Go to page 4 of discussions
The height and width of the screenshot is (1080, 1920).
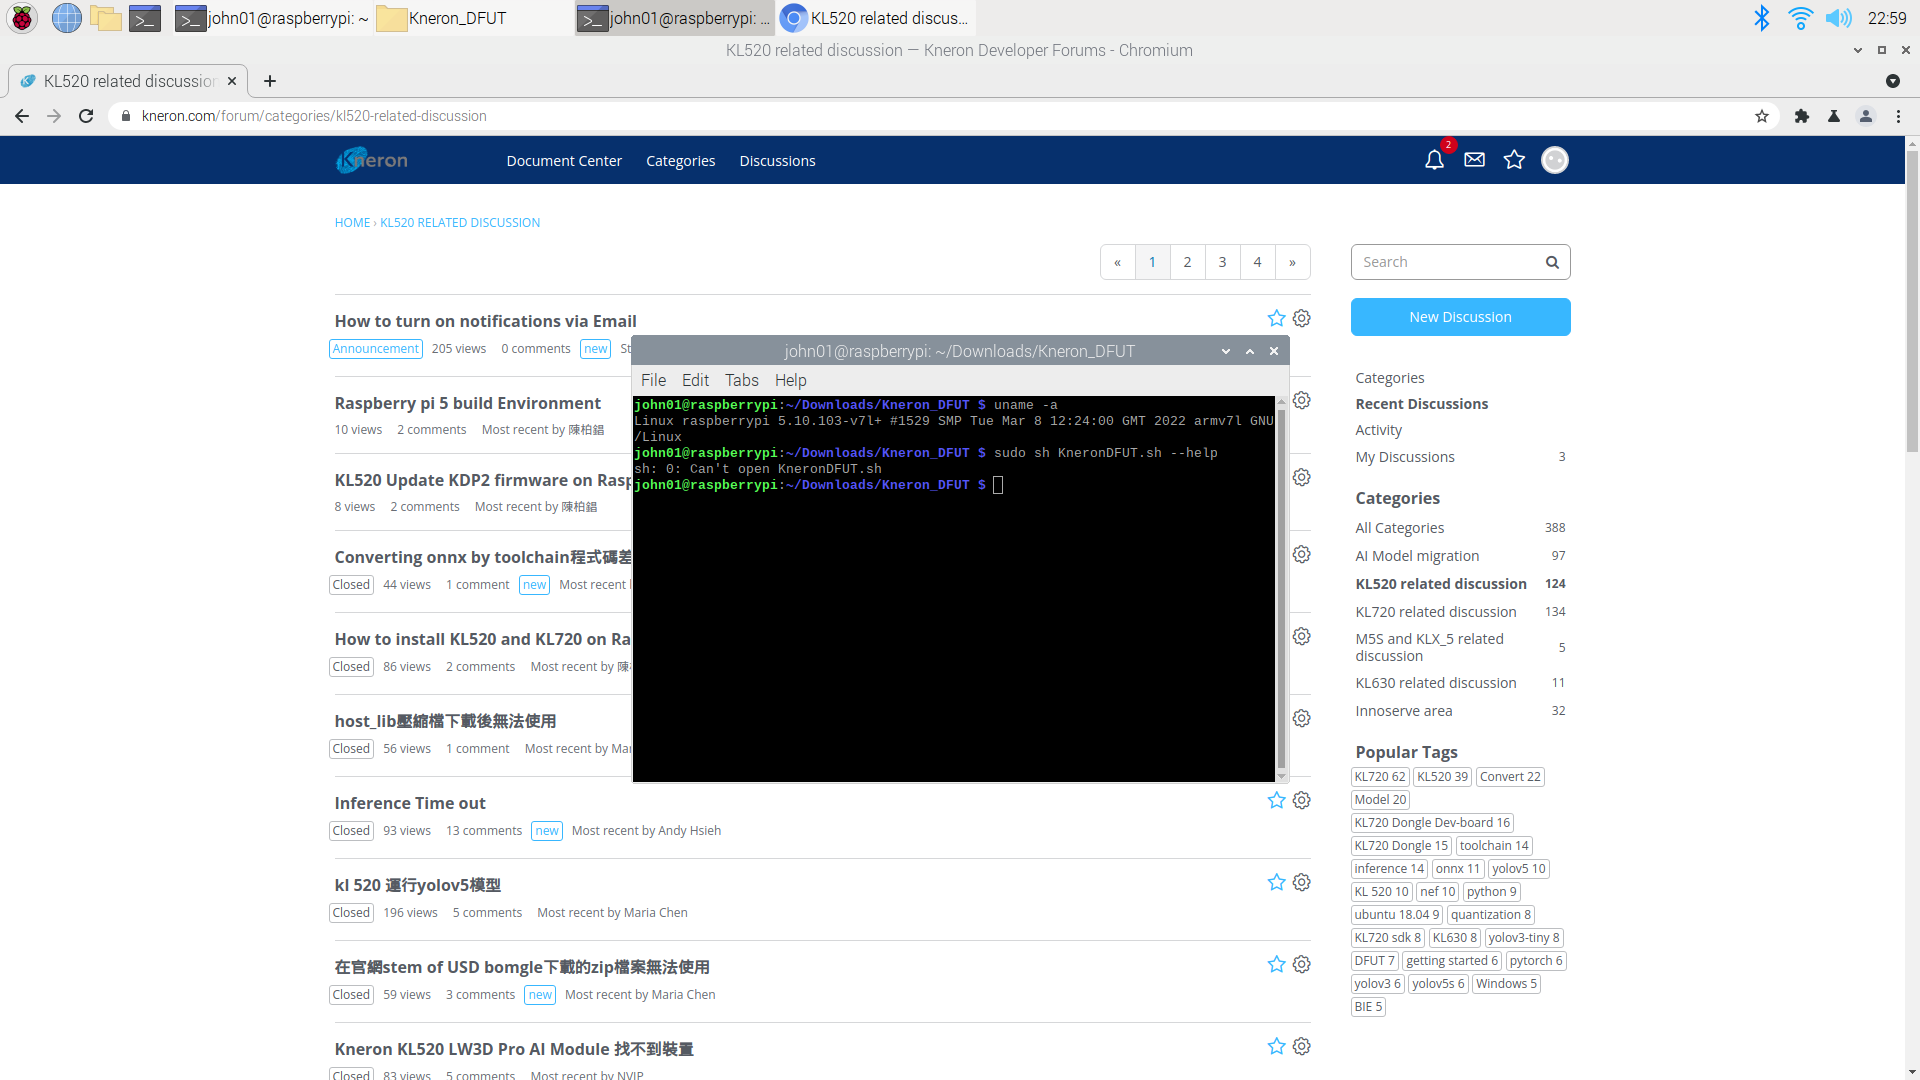1257,262
